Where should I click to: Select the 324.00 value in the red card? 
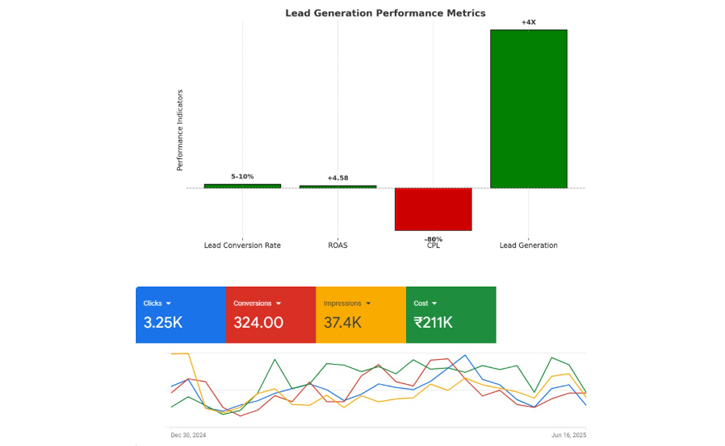(x=258, y=323)
